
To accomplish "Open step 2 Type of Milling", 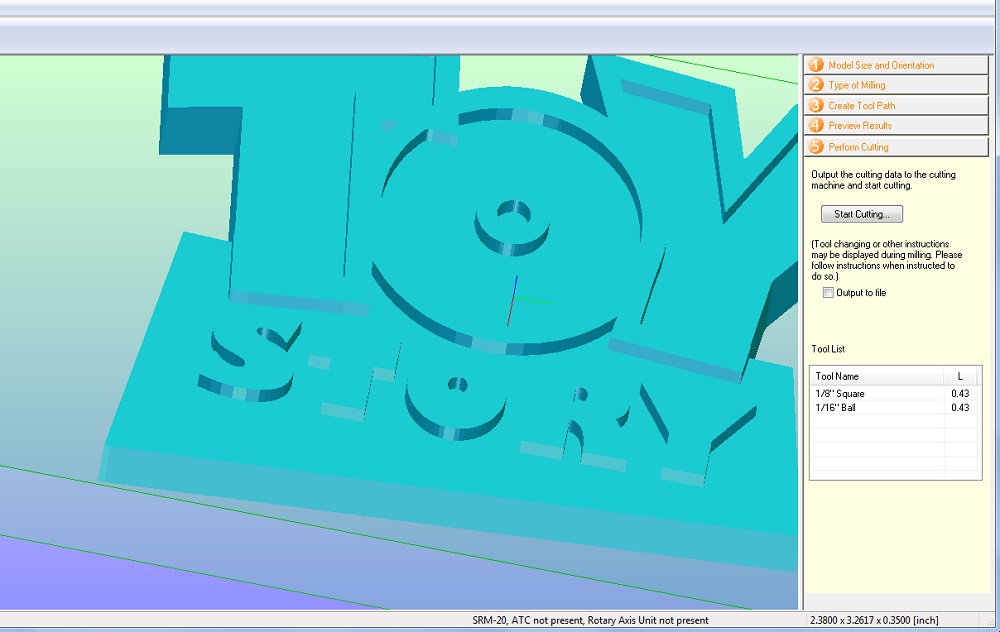I will click(x=897, y=85).
